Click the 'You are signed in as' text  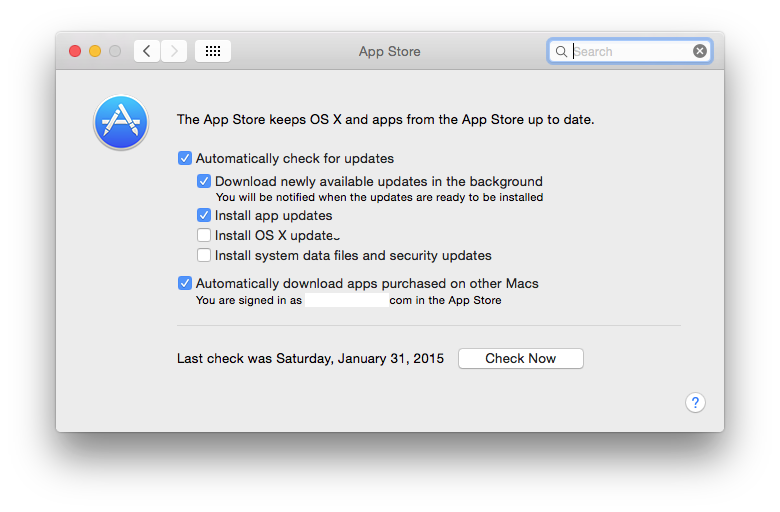(x=249, y=301)
